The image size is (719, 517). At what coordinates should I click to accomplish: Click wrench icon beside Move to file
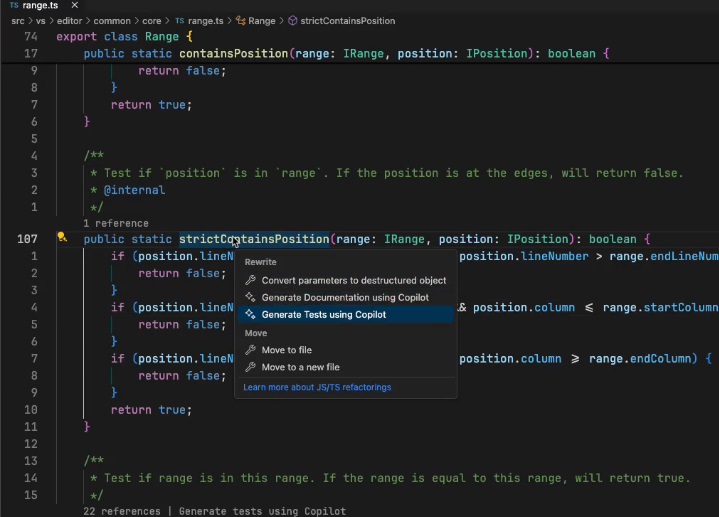pyautogui.click(x=250, y=350)
